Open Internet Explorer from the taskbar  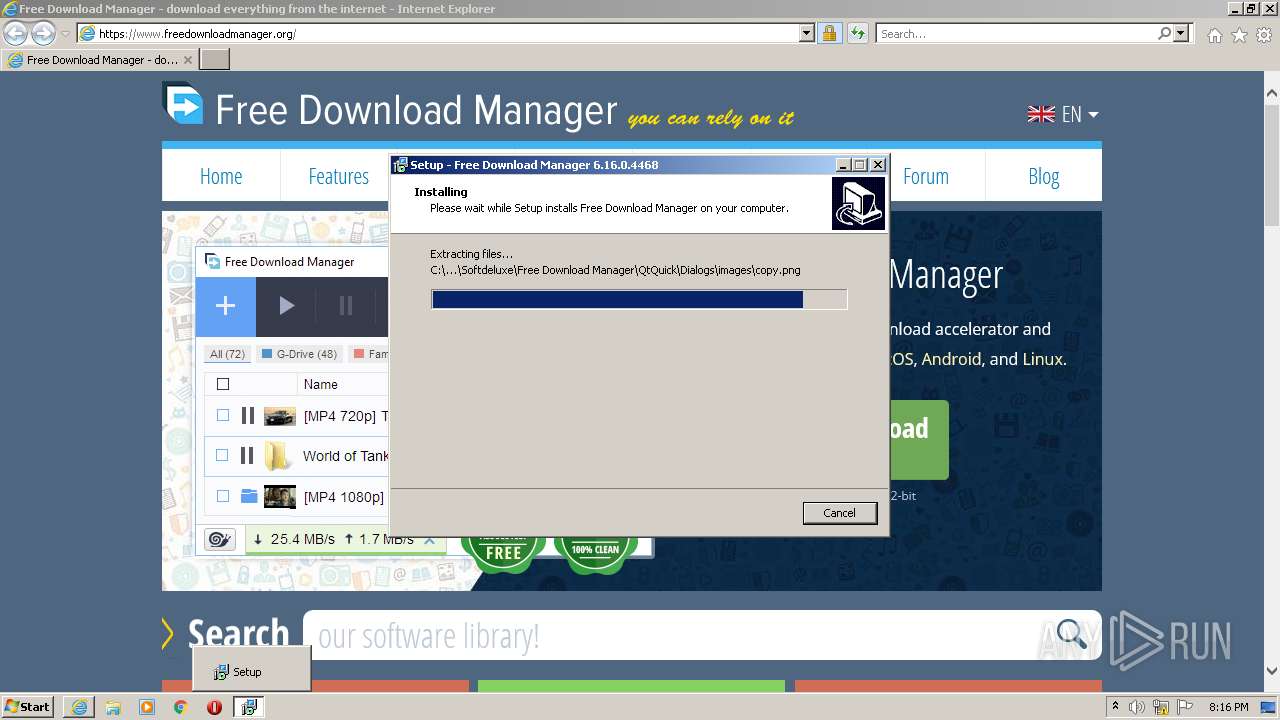point(79,707)
